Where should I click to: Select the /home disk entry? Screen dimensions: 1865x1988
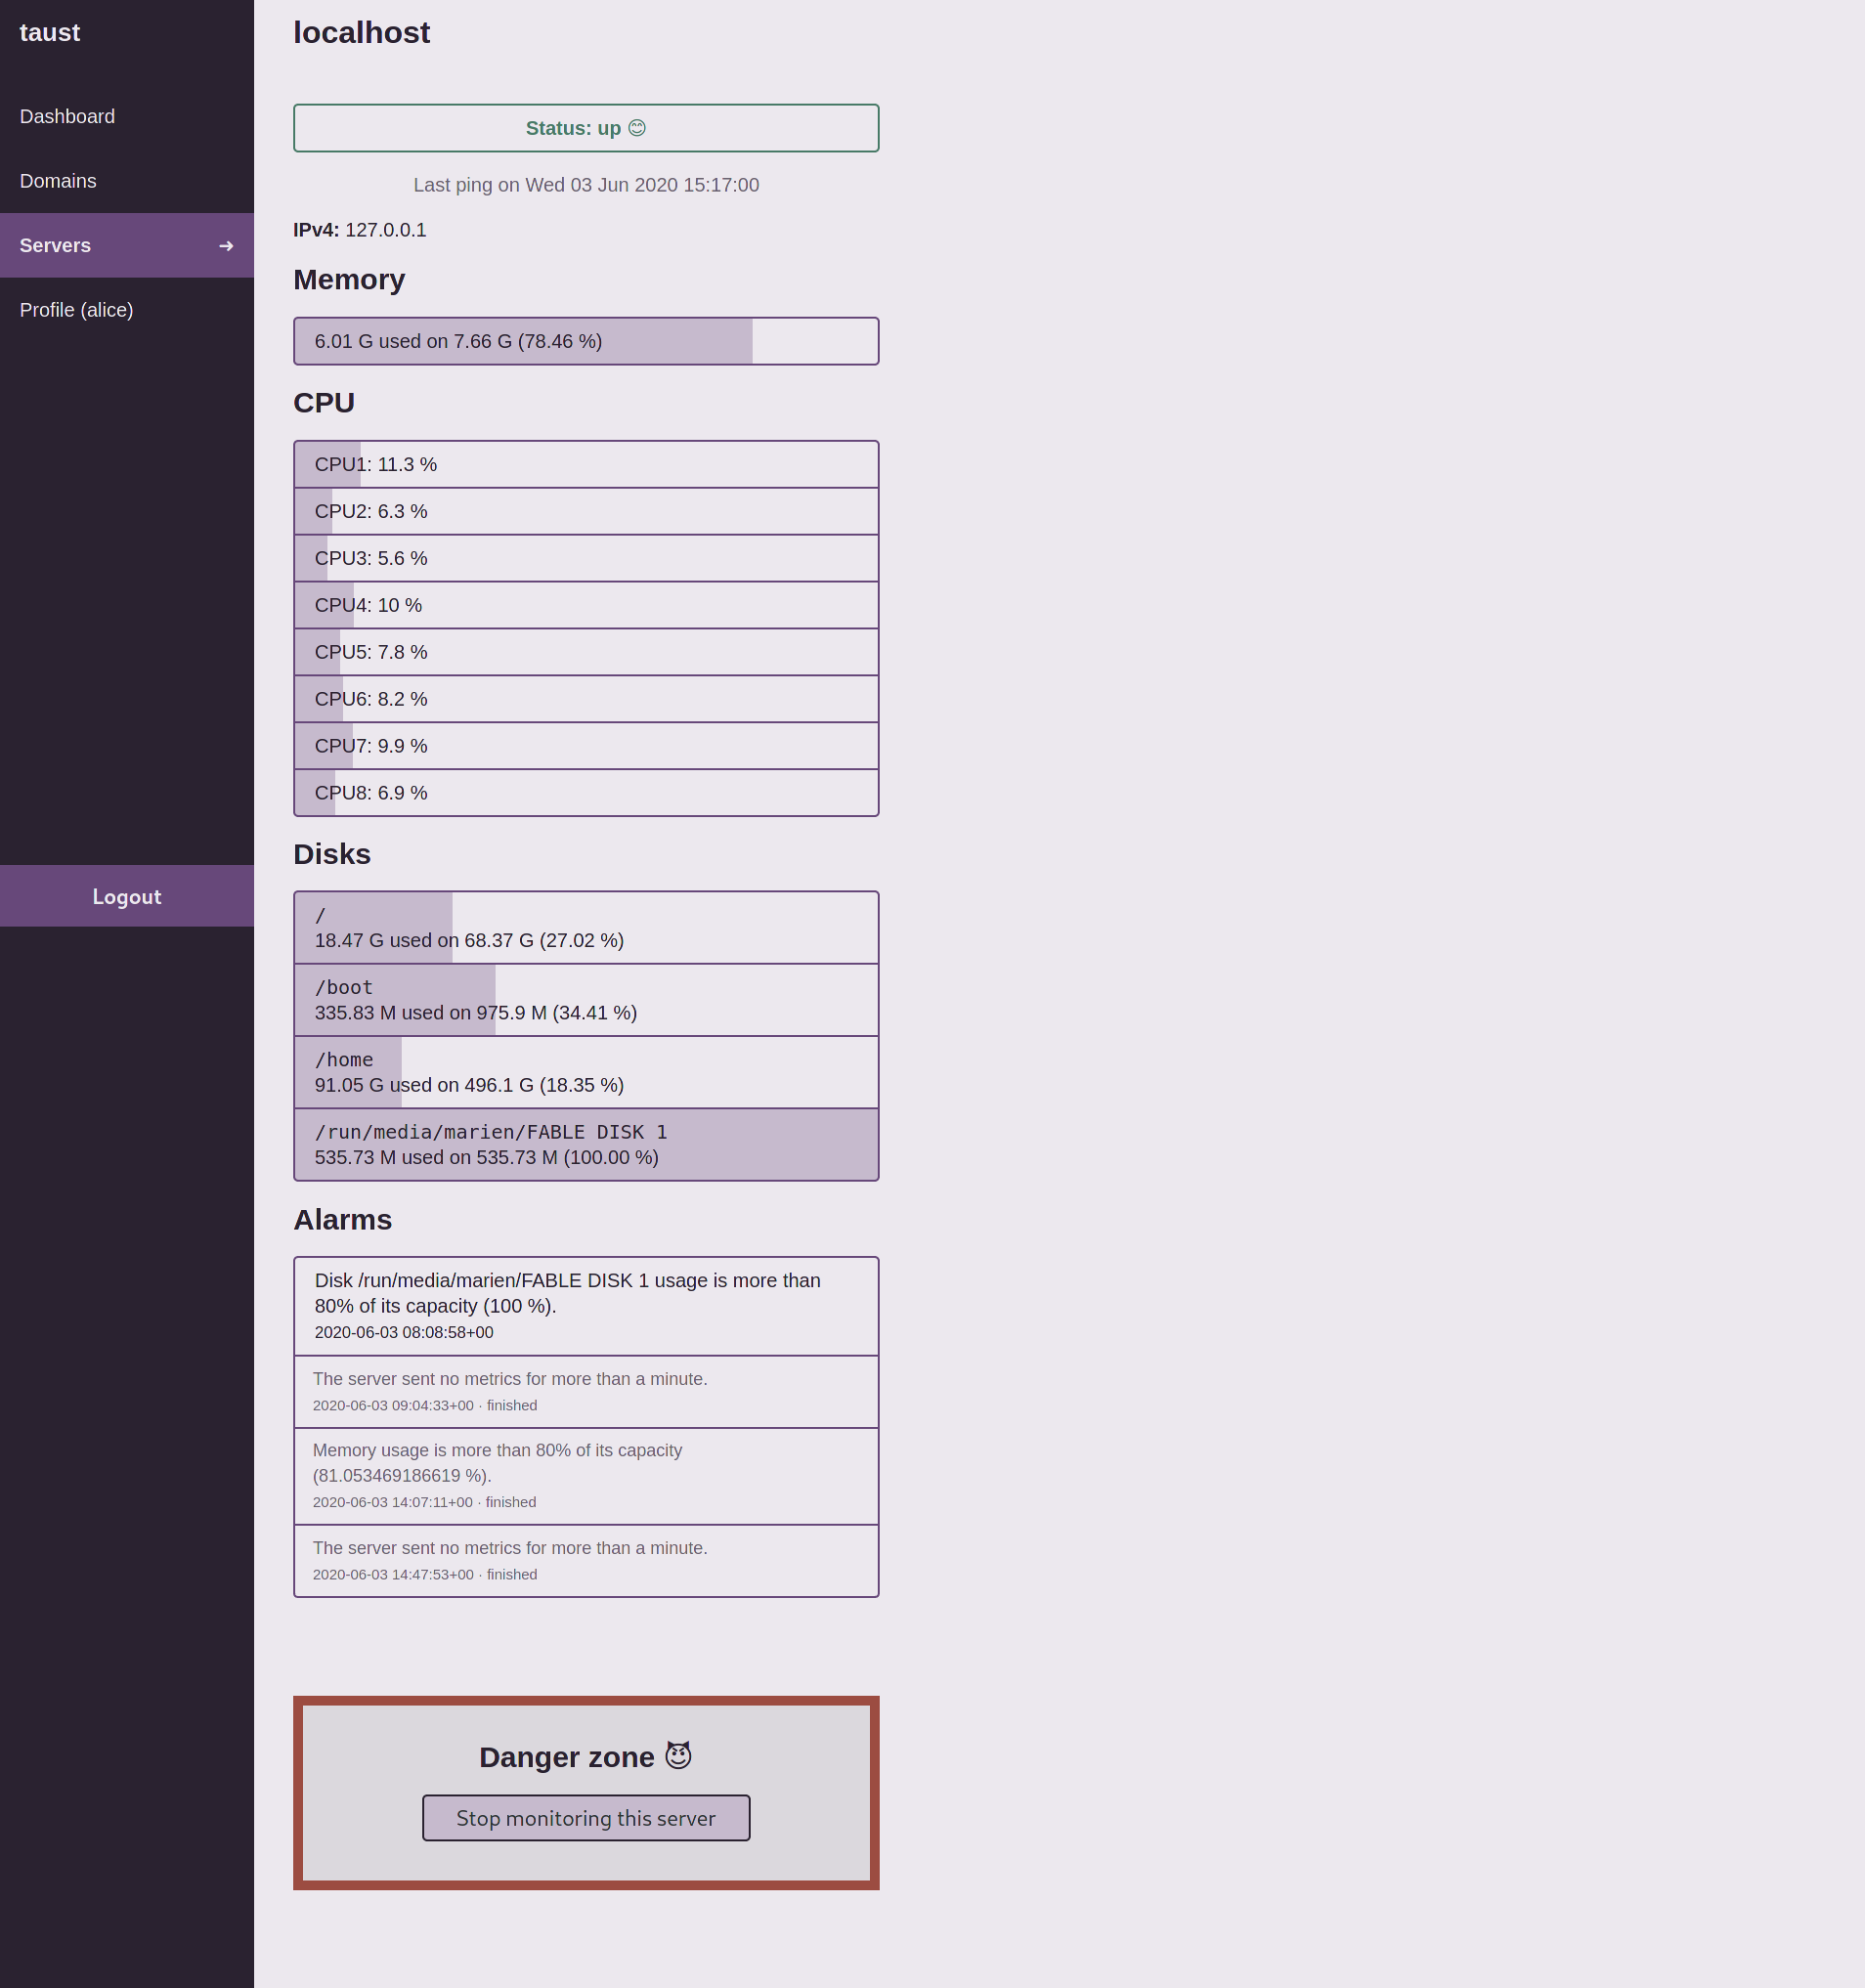pyautogui.click(x=585, y=1071)
